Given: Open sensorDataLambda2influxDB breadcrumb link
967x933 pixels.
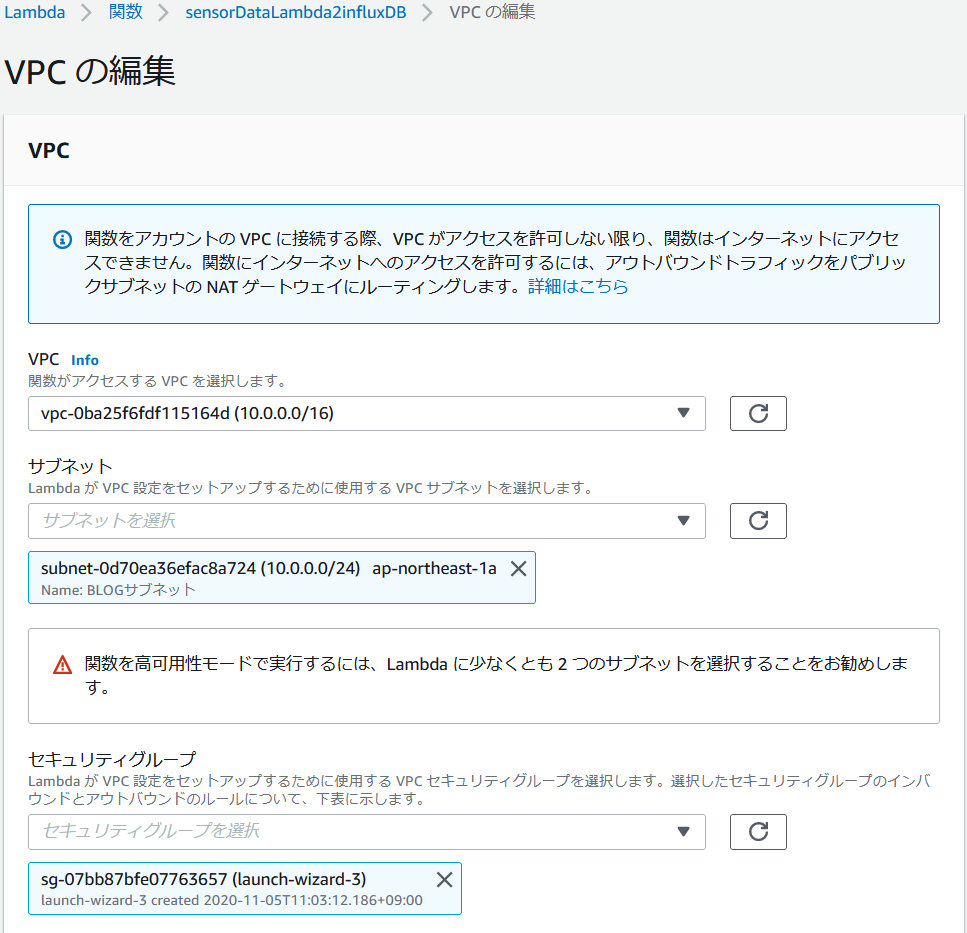Looking at the screenshot, I should point(295,12).
